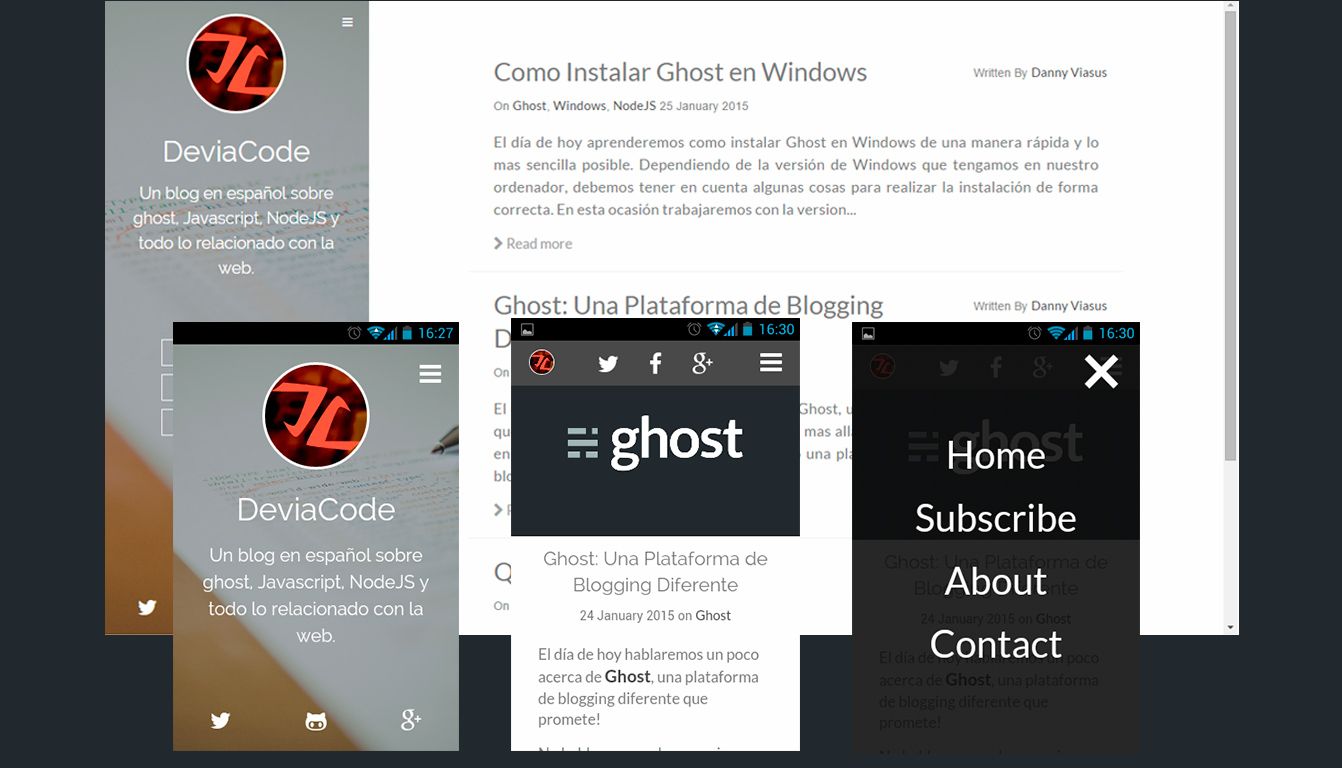
Task: Tap the Wi-Fi icon in the middle phone status bar
Action: tap(716, 329)
